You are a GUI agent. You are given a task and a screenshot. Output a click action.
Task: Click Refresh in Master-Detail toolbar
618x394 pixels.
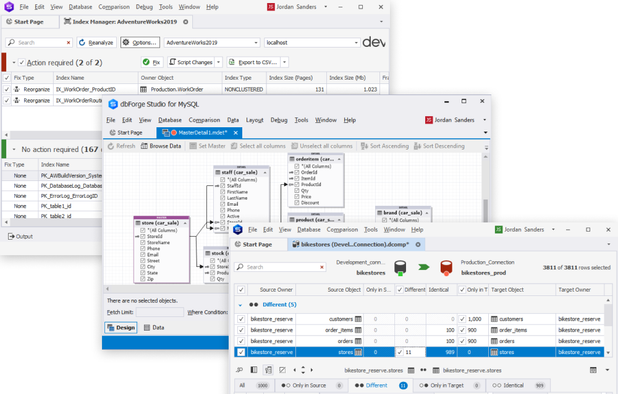(x=121, y=146)
